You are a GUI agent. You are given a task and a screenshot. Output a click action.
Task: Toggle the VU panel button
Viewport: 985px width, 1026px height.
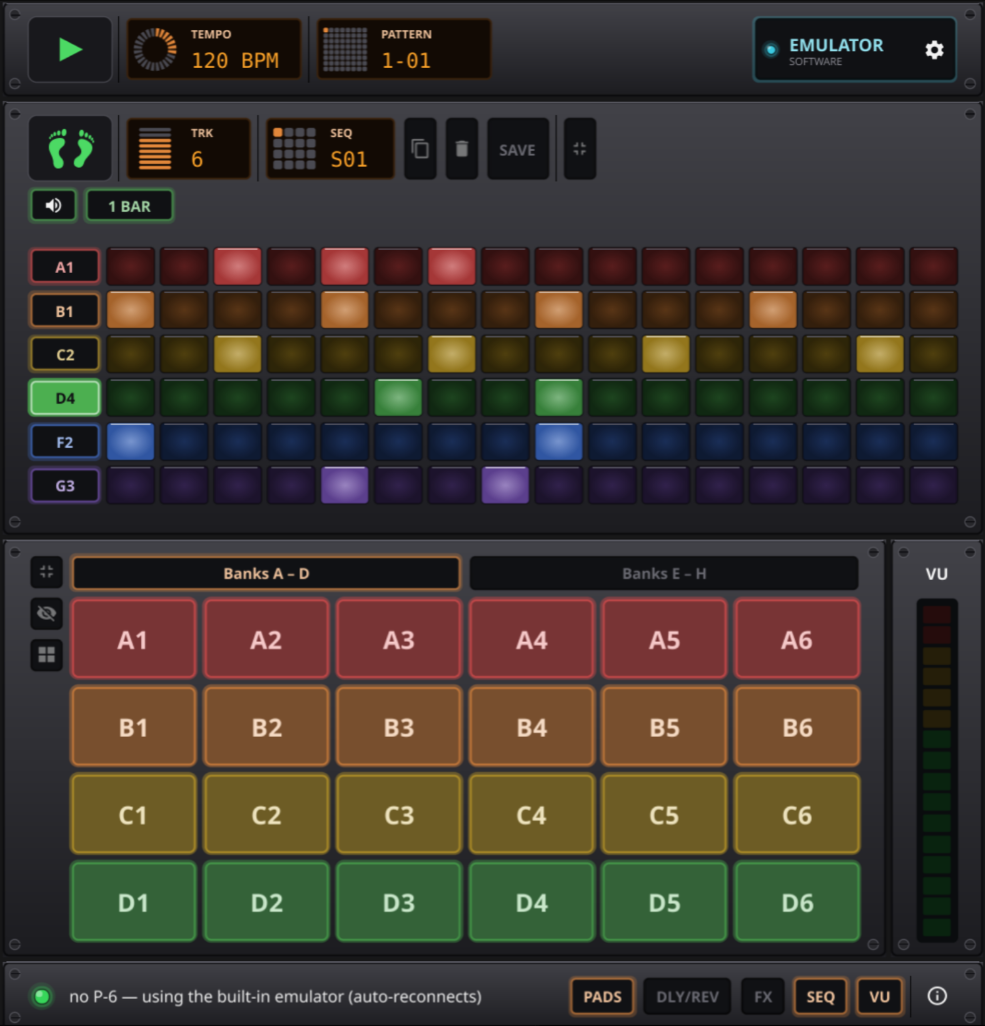(x=879, y=997)
